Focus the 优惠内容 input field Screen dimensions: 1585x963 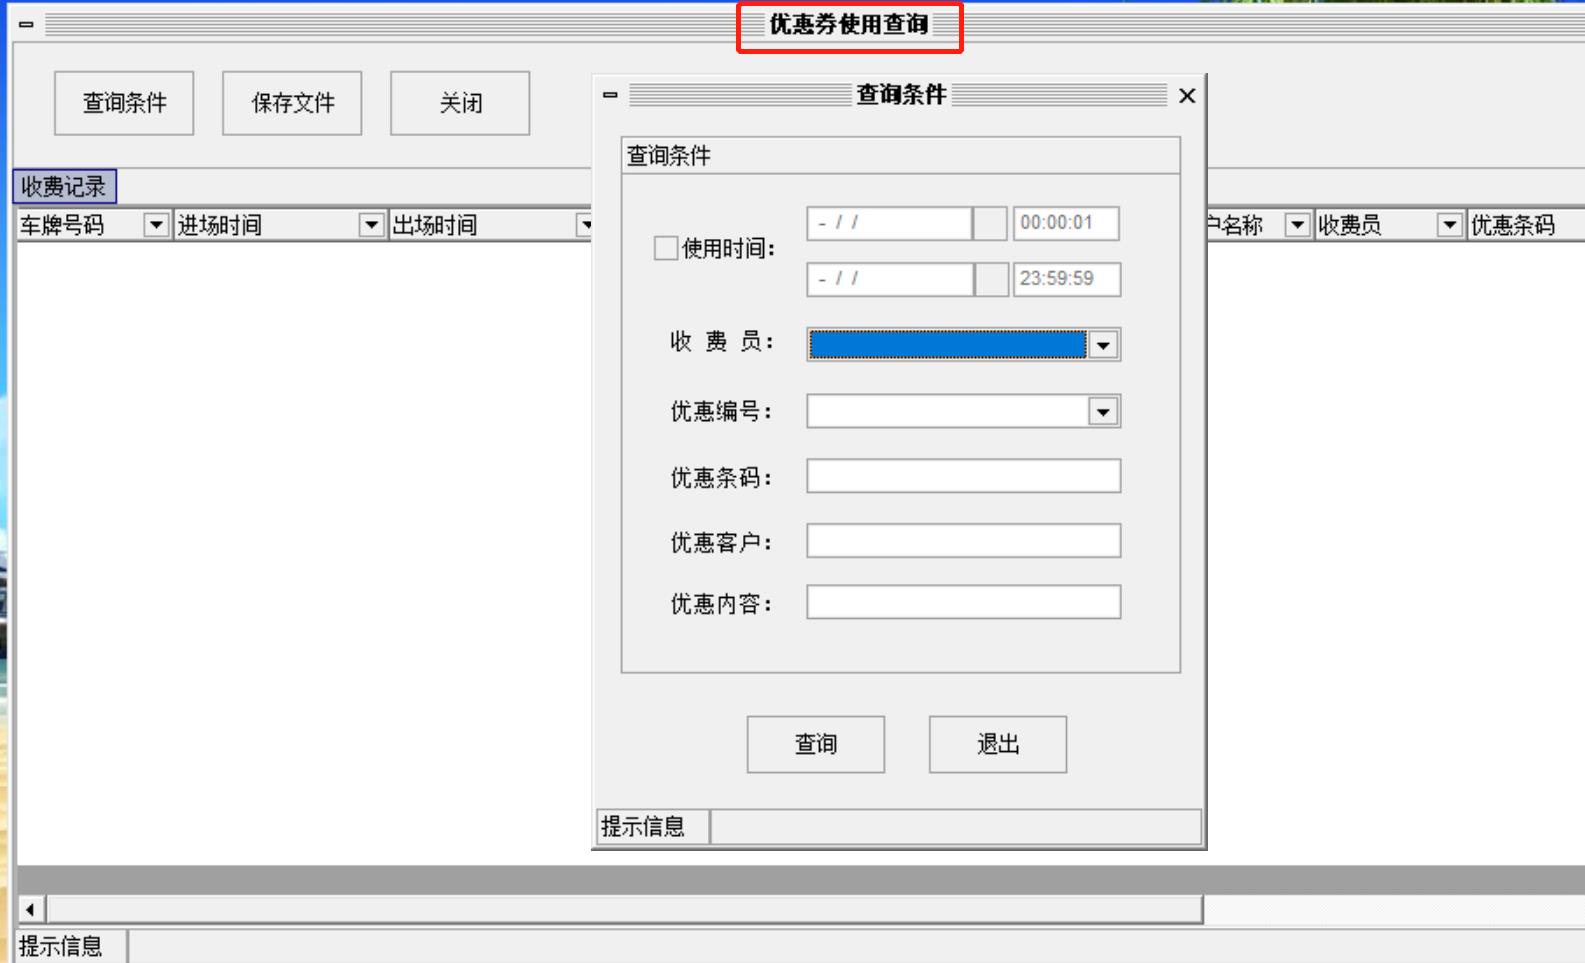tap(964, 602)
